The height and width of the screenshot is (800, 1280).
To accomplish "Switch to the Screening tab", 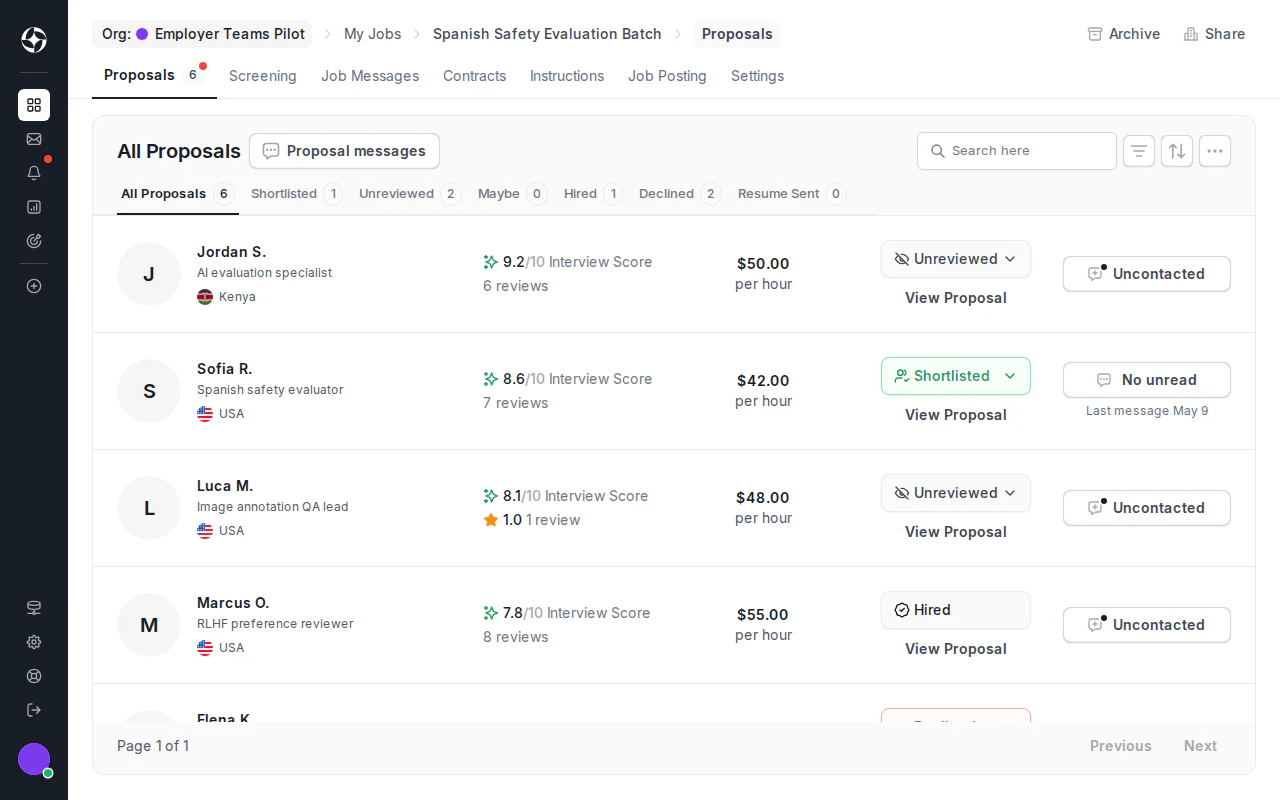I will tap(262, 76).
